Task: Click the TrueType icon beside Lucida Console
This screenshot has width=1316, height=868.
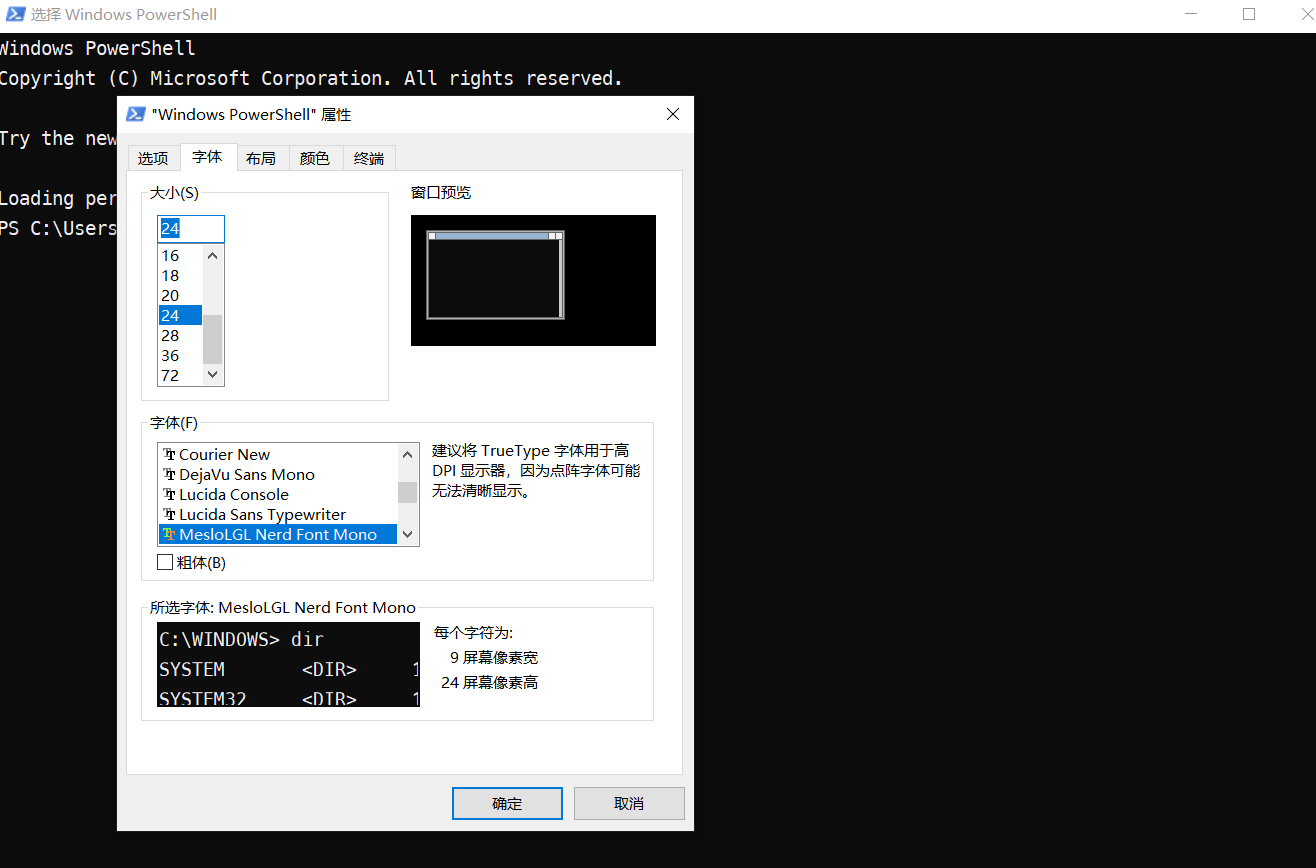Action: (x=169, y=494)
